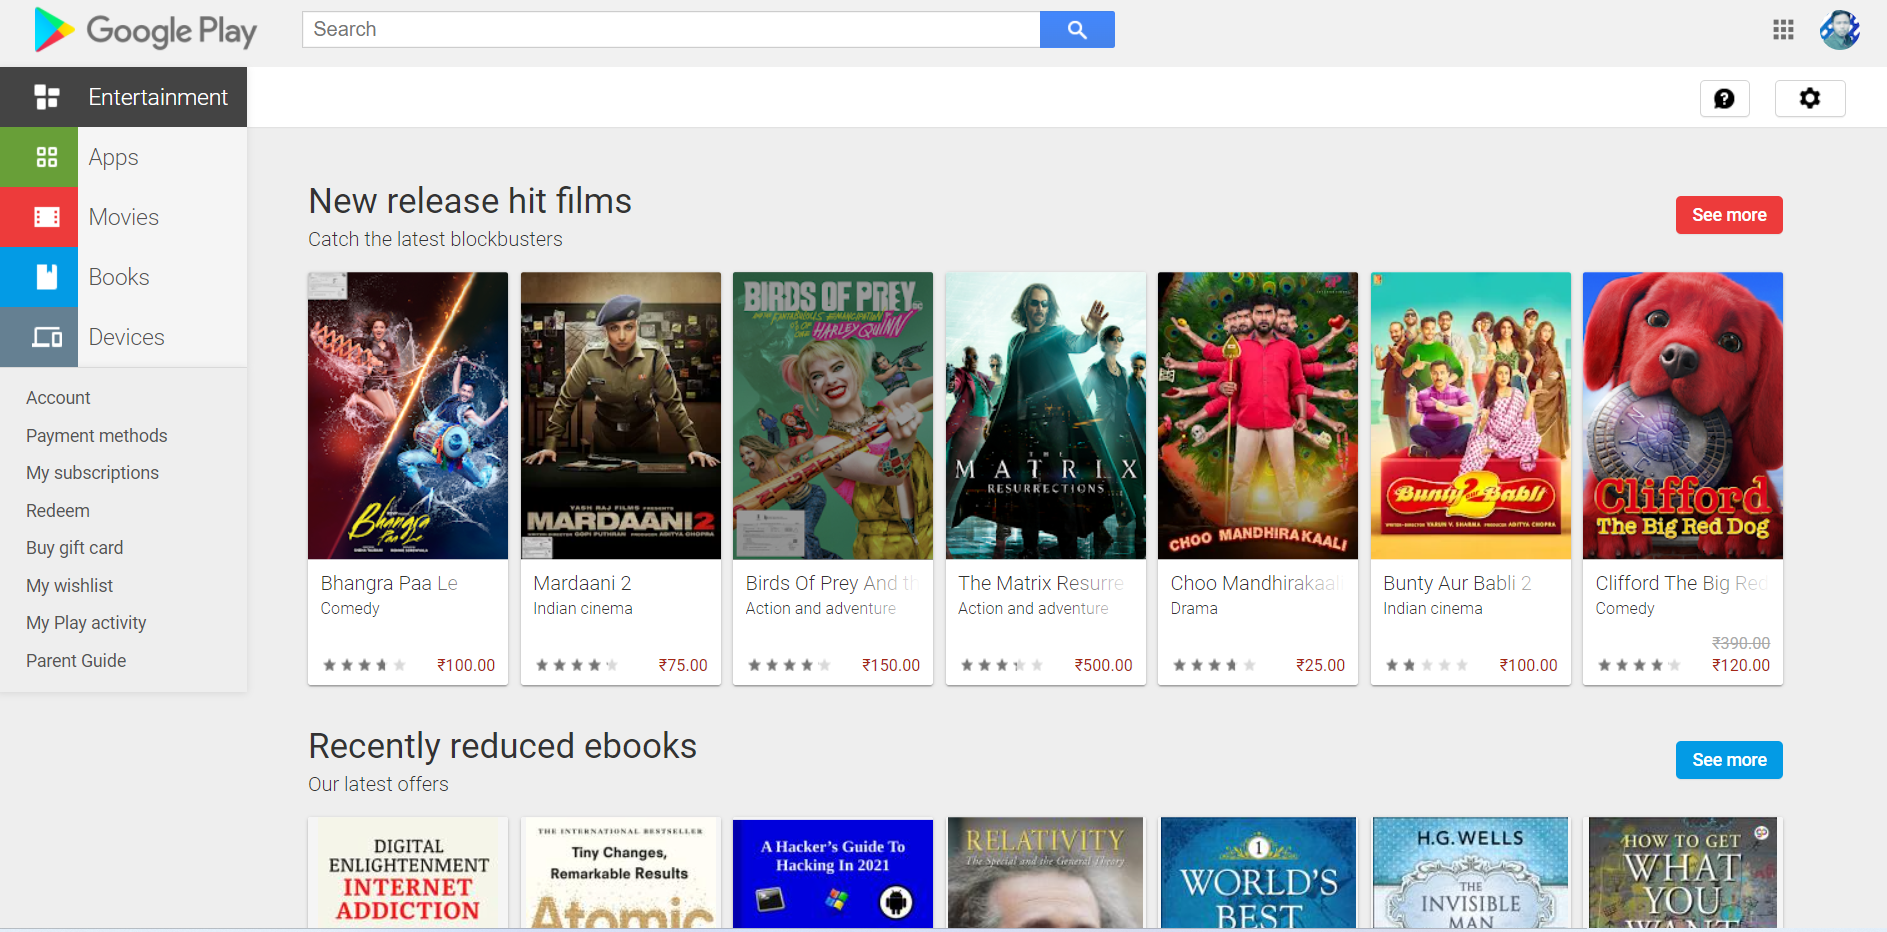Click the Bhangra Paa Le title
The image size is (1887, 932).
[x=389, y=583]
